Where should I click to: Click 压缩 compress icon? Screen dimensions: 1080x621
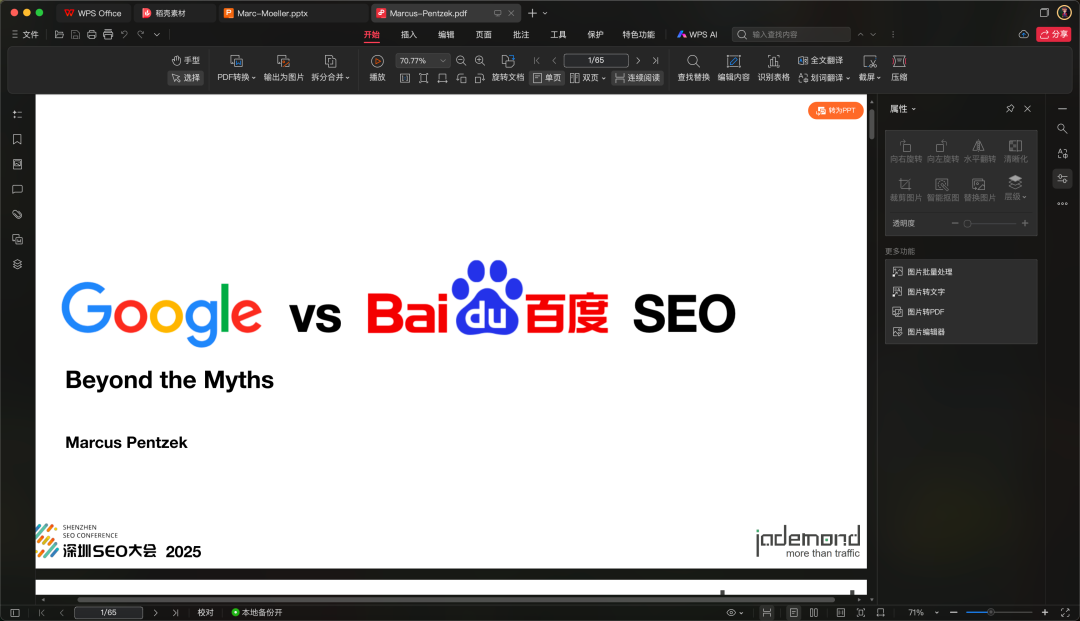click(899, 69)
